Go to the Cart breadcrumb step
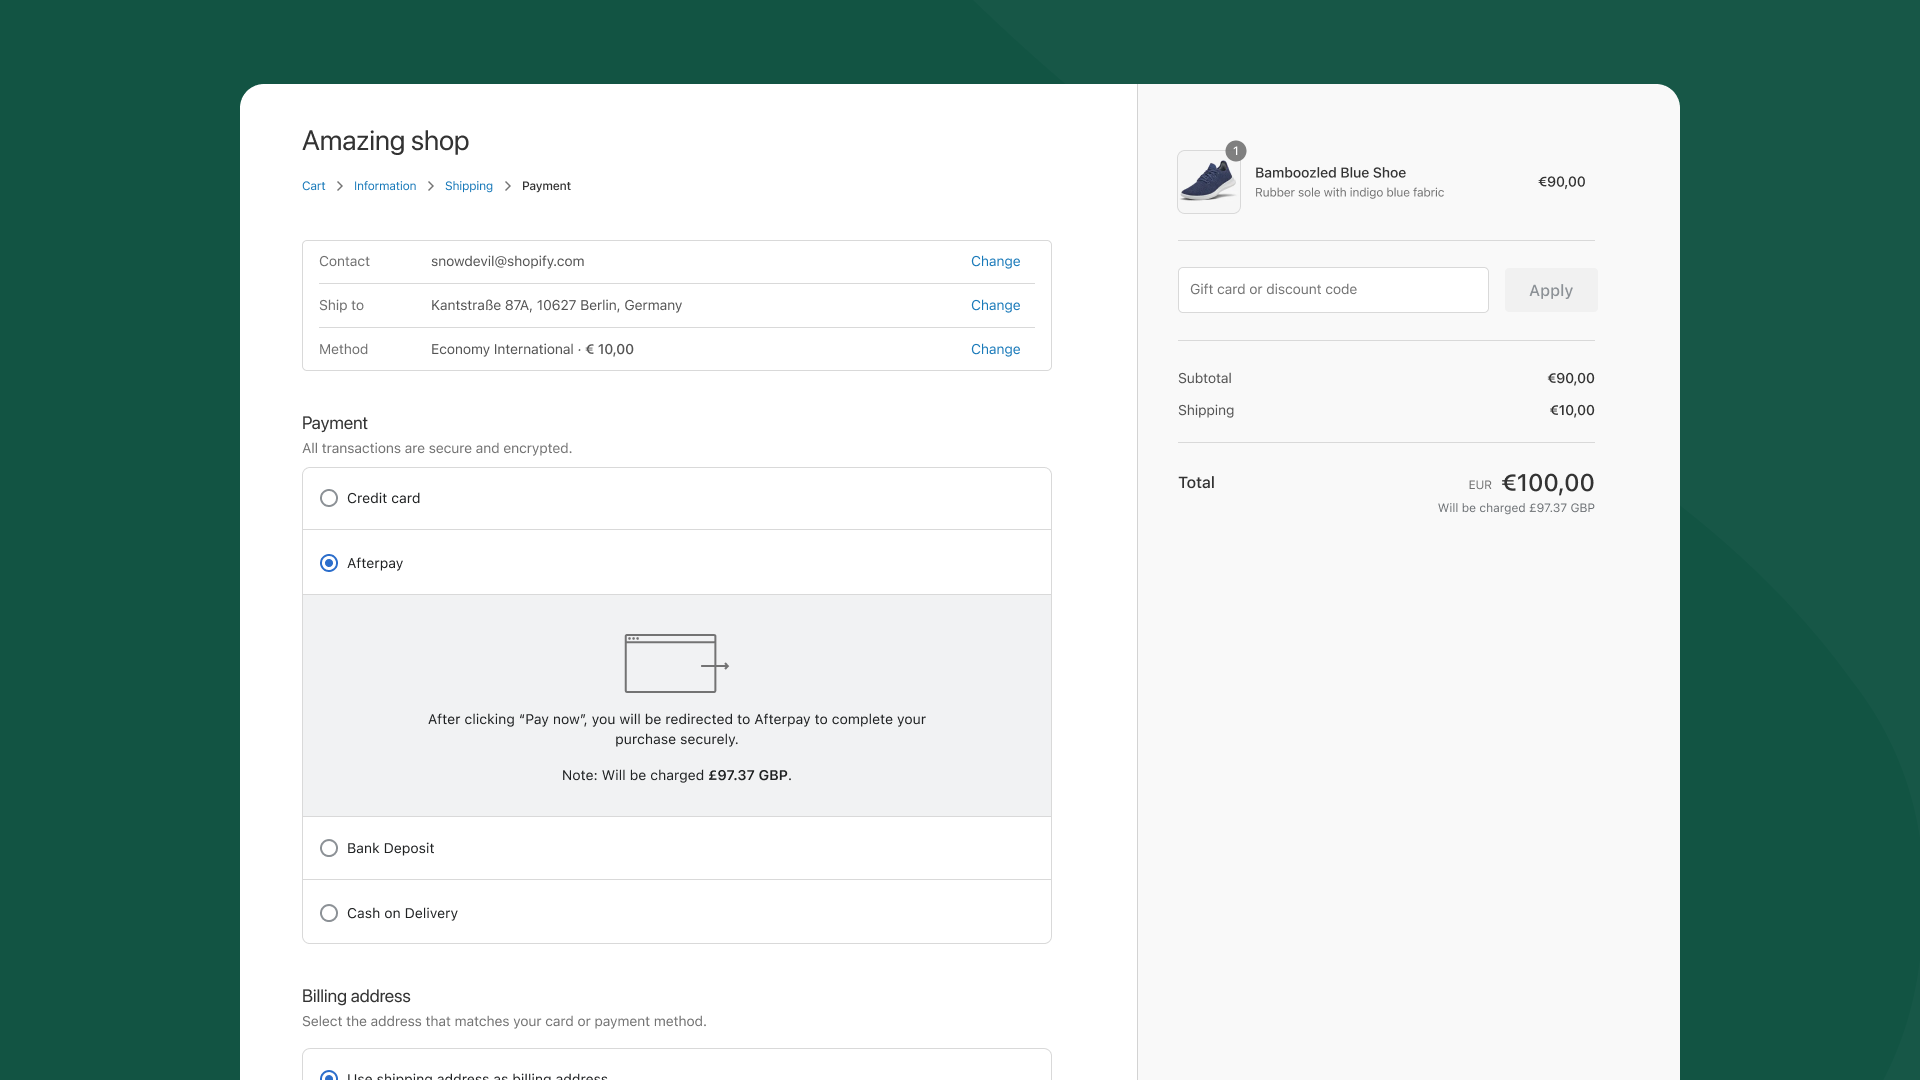Viewport: 1920px width, 1080px height. click(313, 186)
